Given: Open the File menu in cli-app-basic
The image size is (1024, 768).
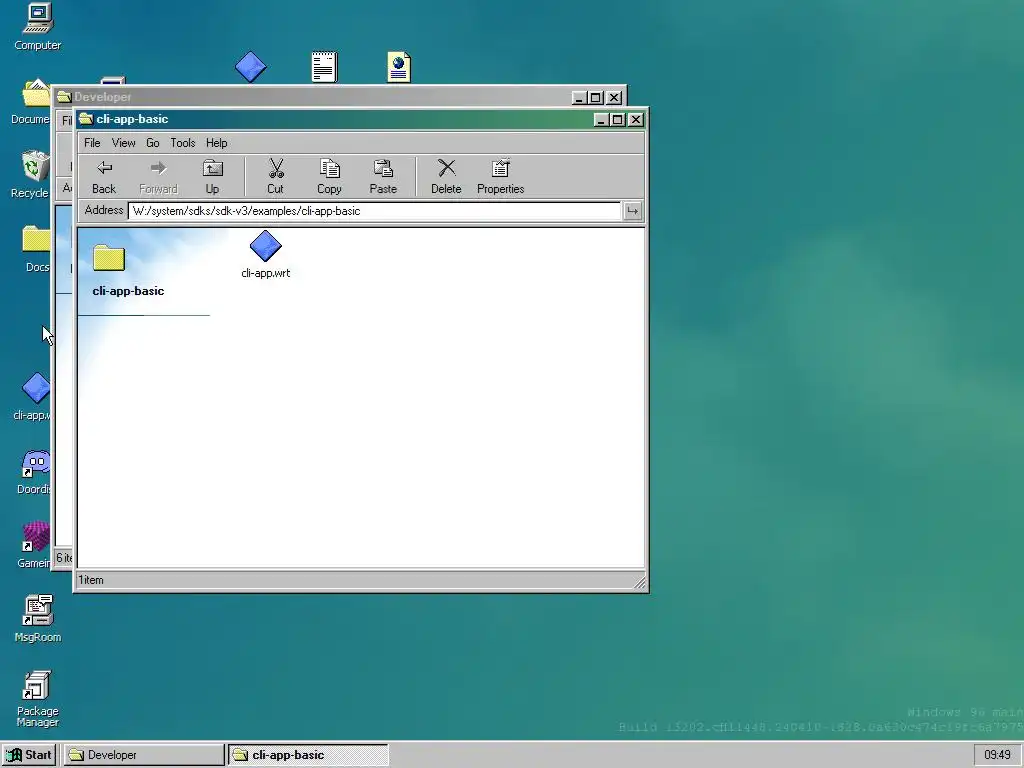Looking at the screenshot, I should [x=92, y=143].
